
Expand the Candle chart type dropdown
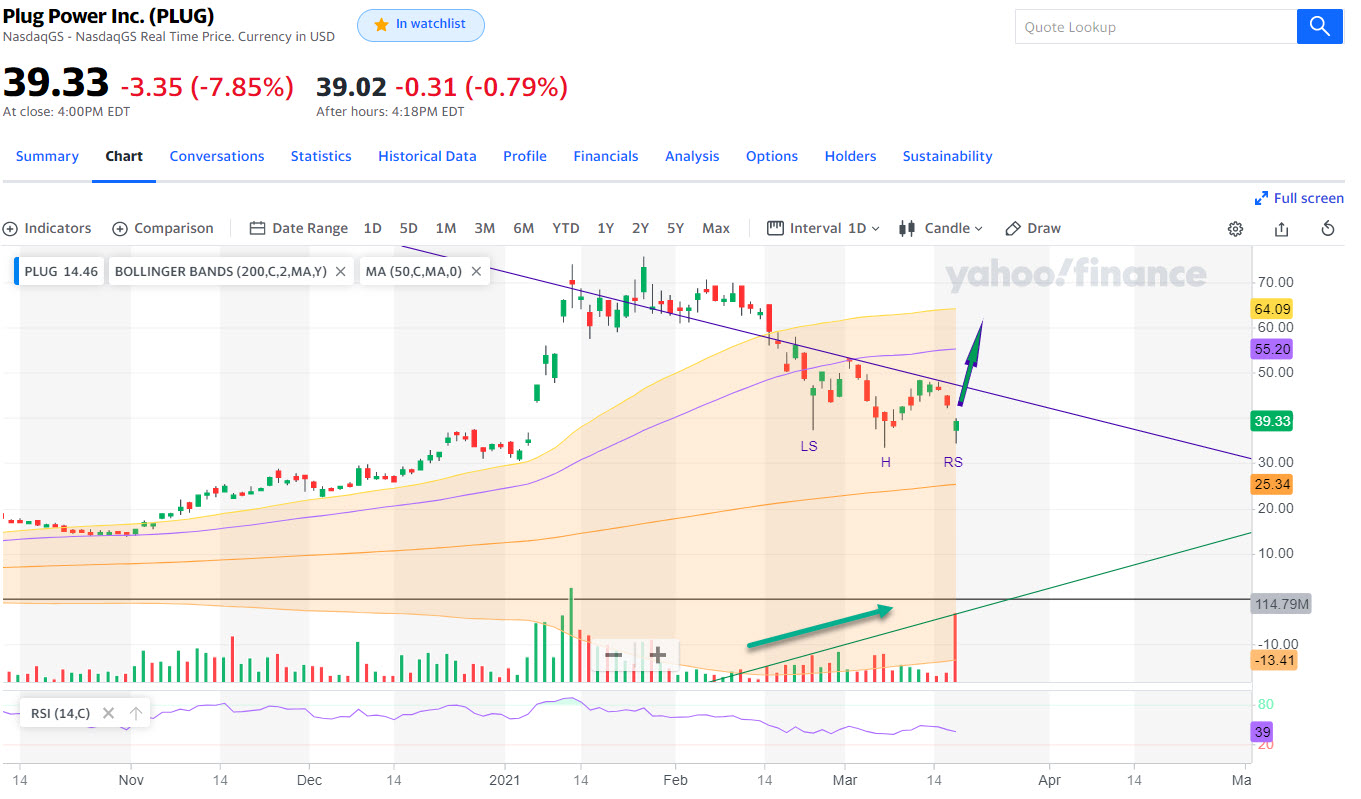941,228
